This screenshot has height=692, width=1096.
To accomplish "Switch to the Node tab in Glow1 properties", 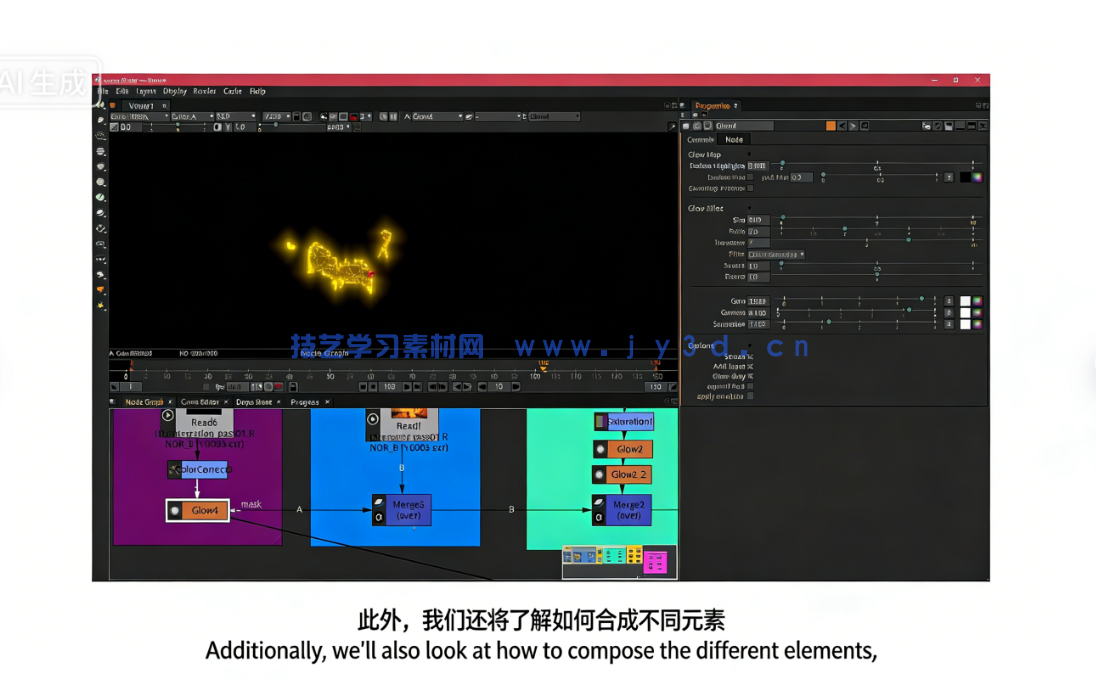I will [733, 139].
